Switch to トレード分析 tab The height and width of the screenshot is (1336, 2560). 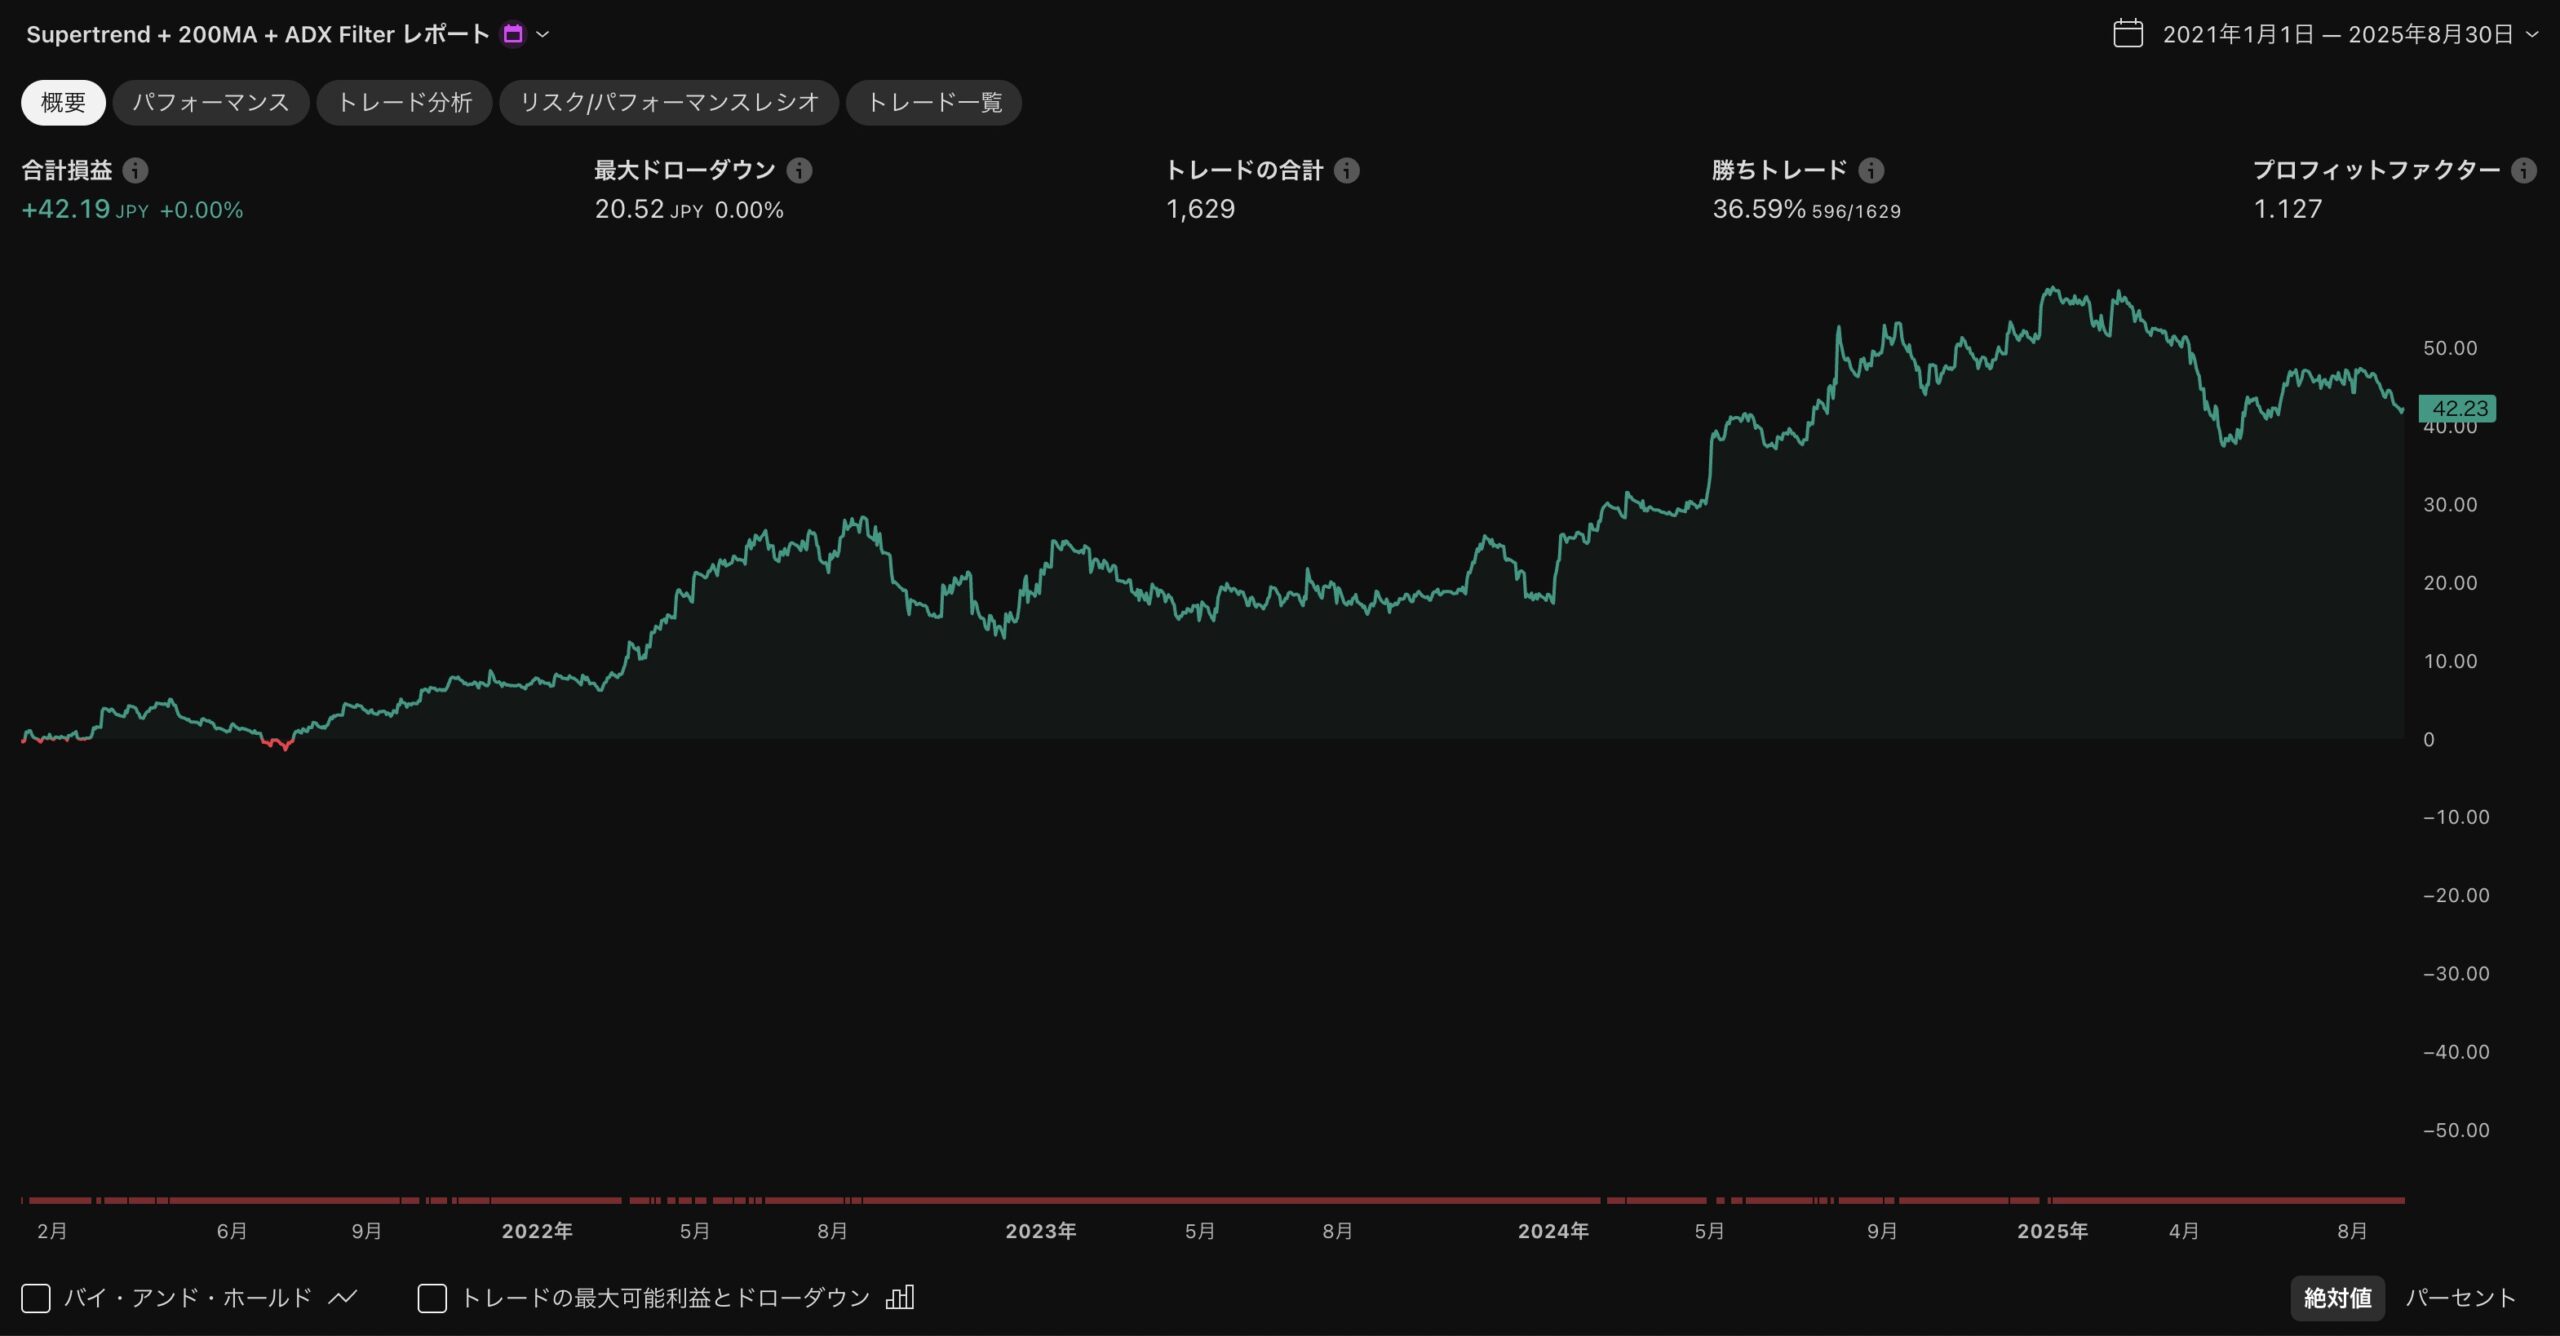(x=404, y=103)
